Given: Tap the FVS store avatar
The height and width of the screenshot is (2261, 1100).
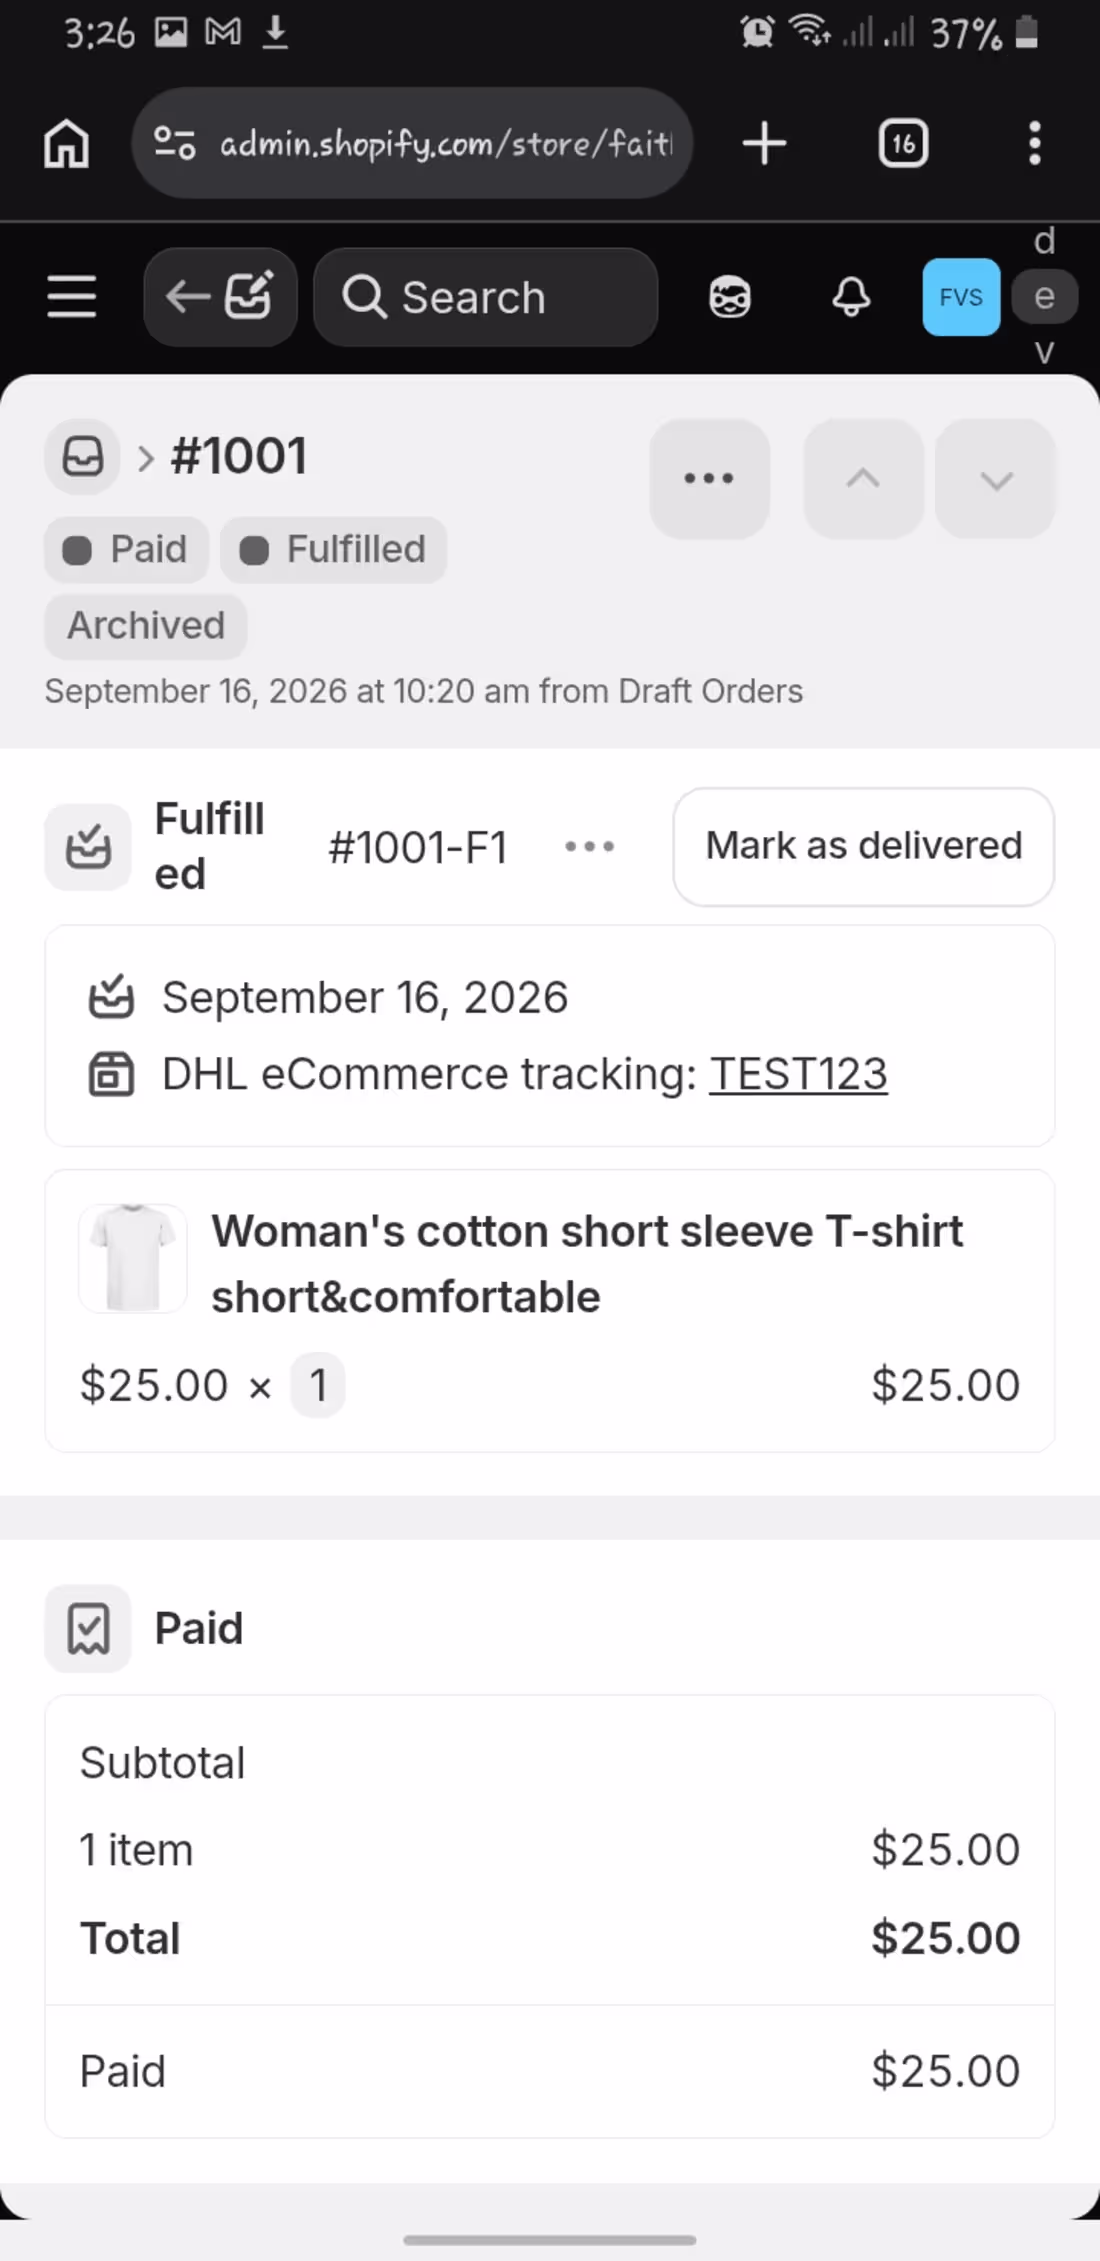Looking at the screenshot, I should coord(961,297).
